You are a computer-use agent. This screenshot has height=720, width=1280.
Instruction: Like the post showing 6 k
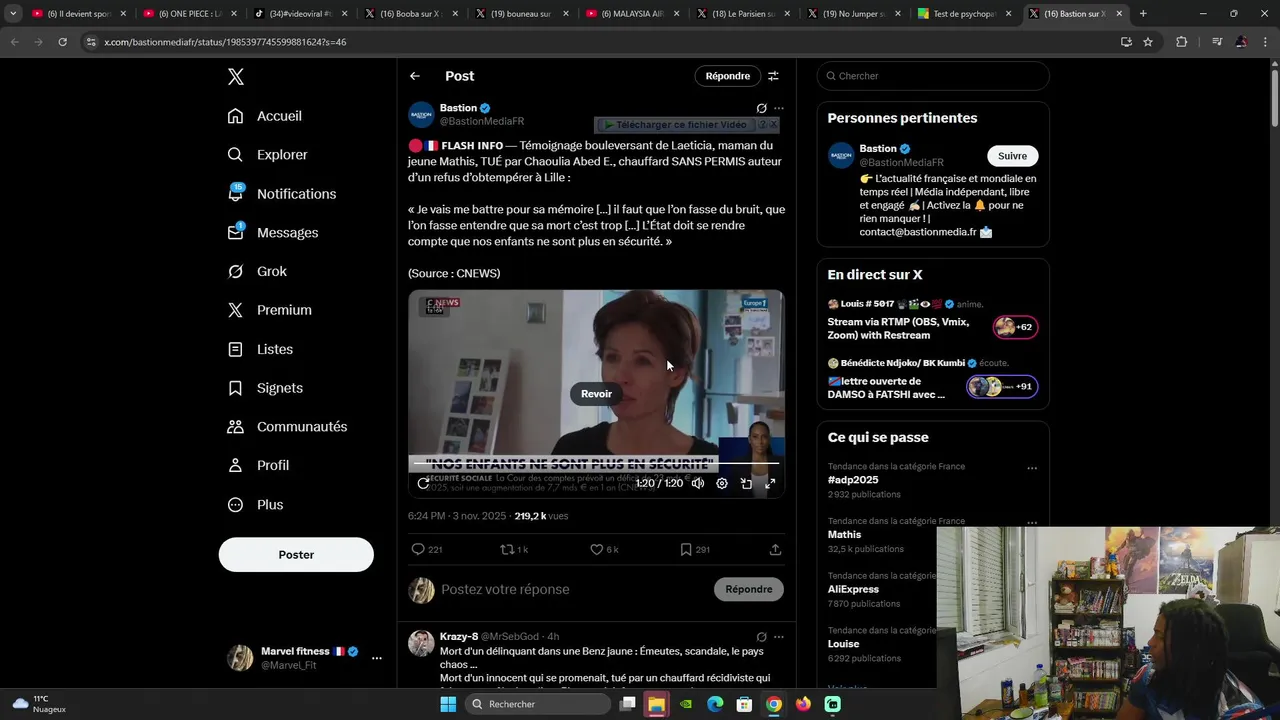604,549
